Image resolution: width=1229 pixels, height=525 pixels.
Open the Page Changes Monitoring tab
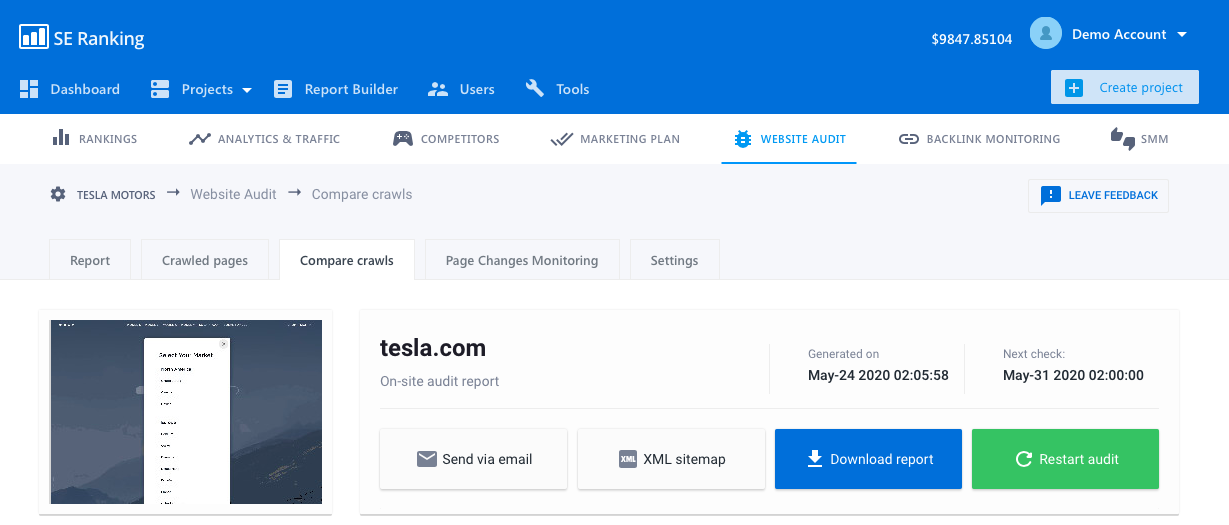point(521,260)
